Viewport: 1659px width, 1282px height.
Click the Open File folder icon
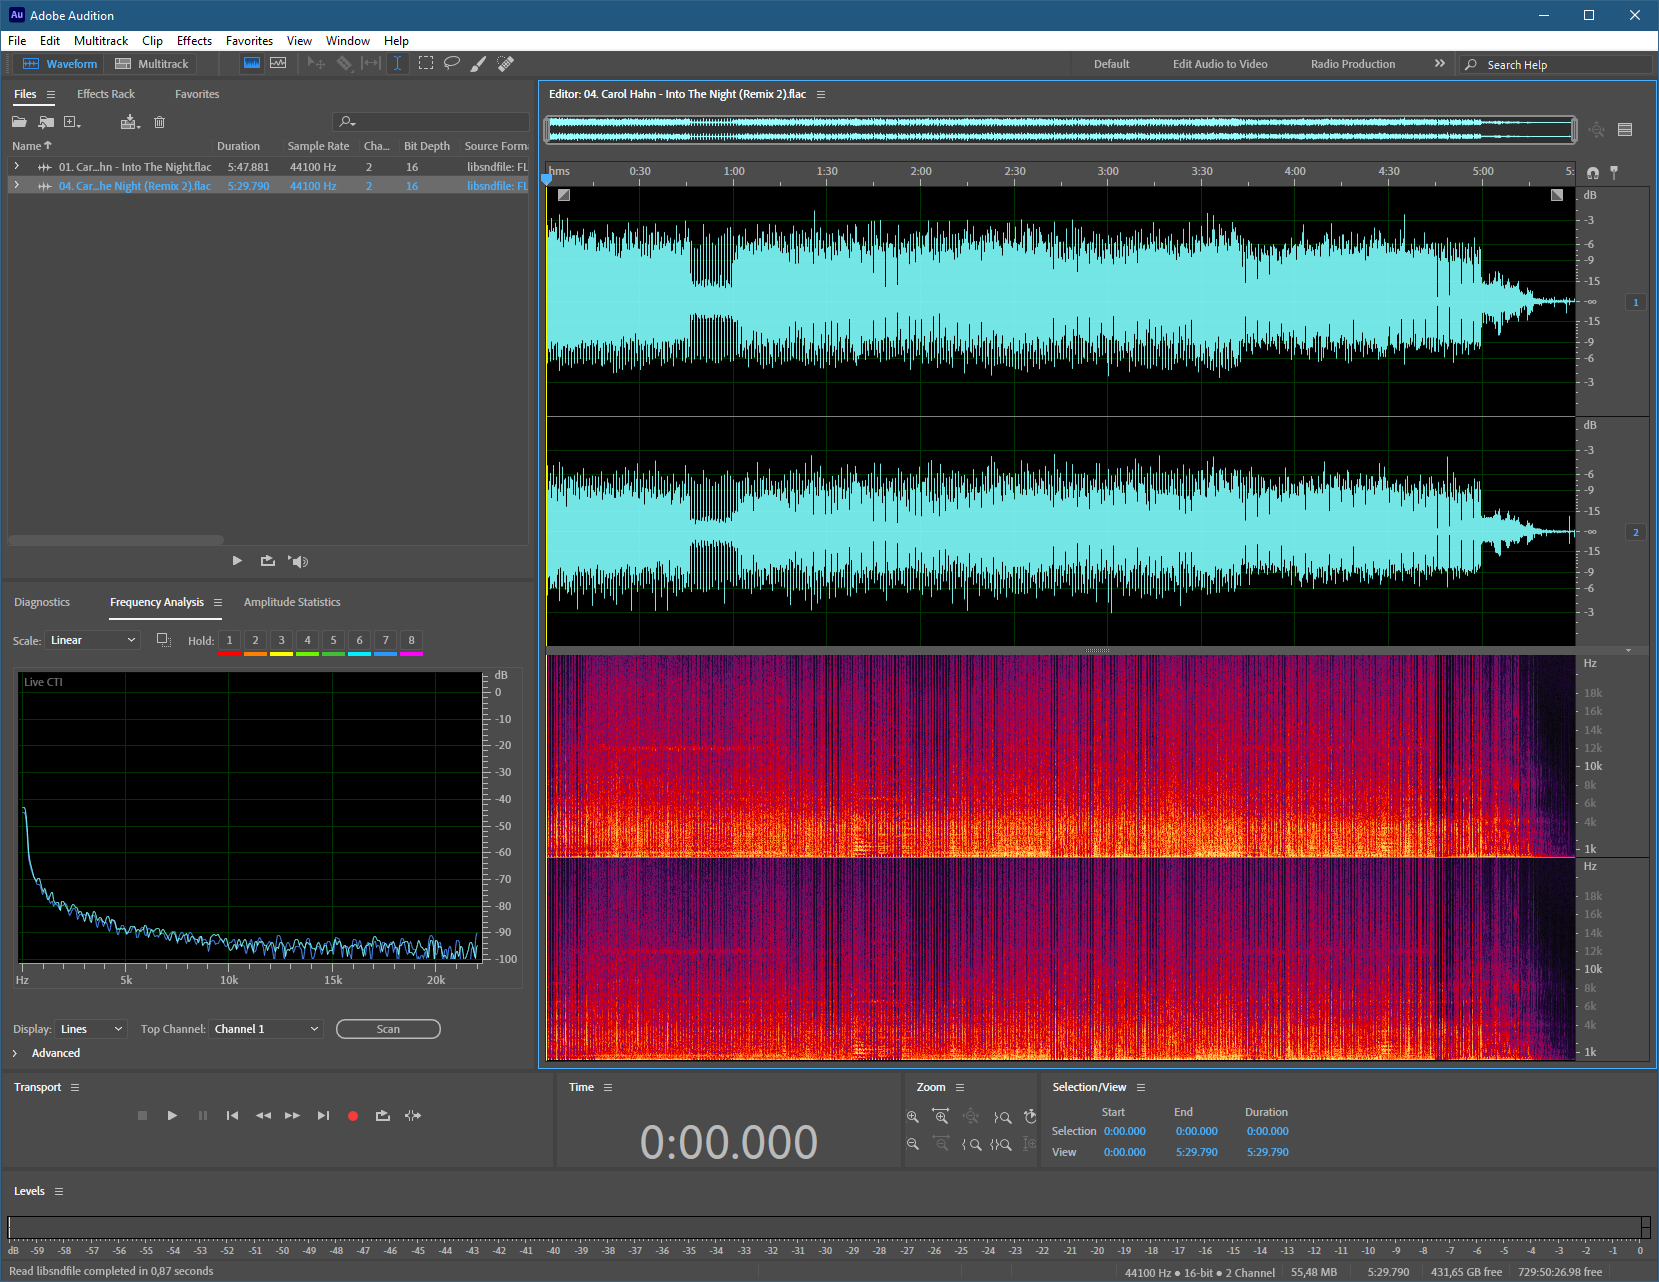pyautogui.click(x=19, y=122)
